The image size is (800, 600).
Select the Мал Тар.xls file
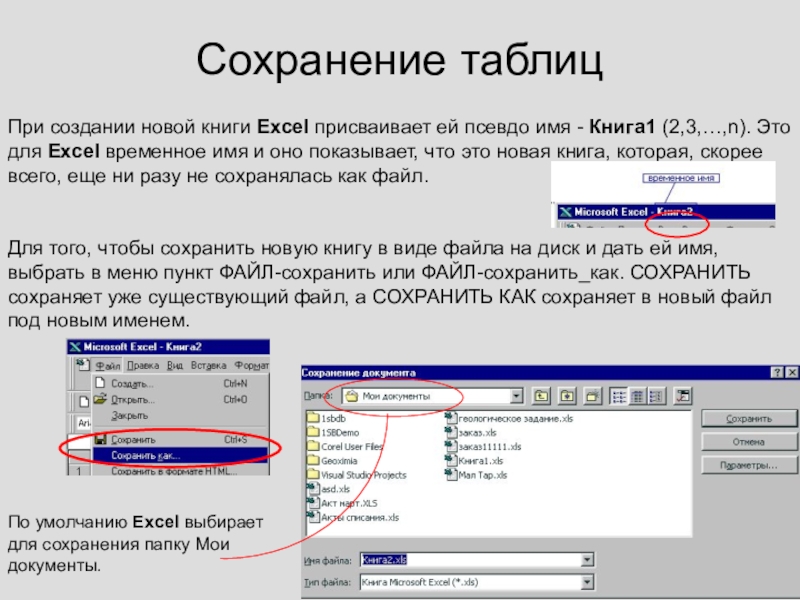(477, 475)
